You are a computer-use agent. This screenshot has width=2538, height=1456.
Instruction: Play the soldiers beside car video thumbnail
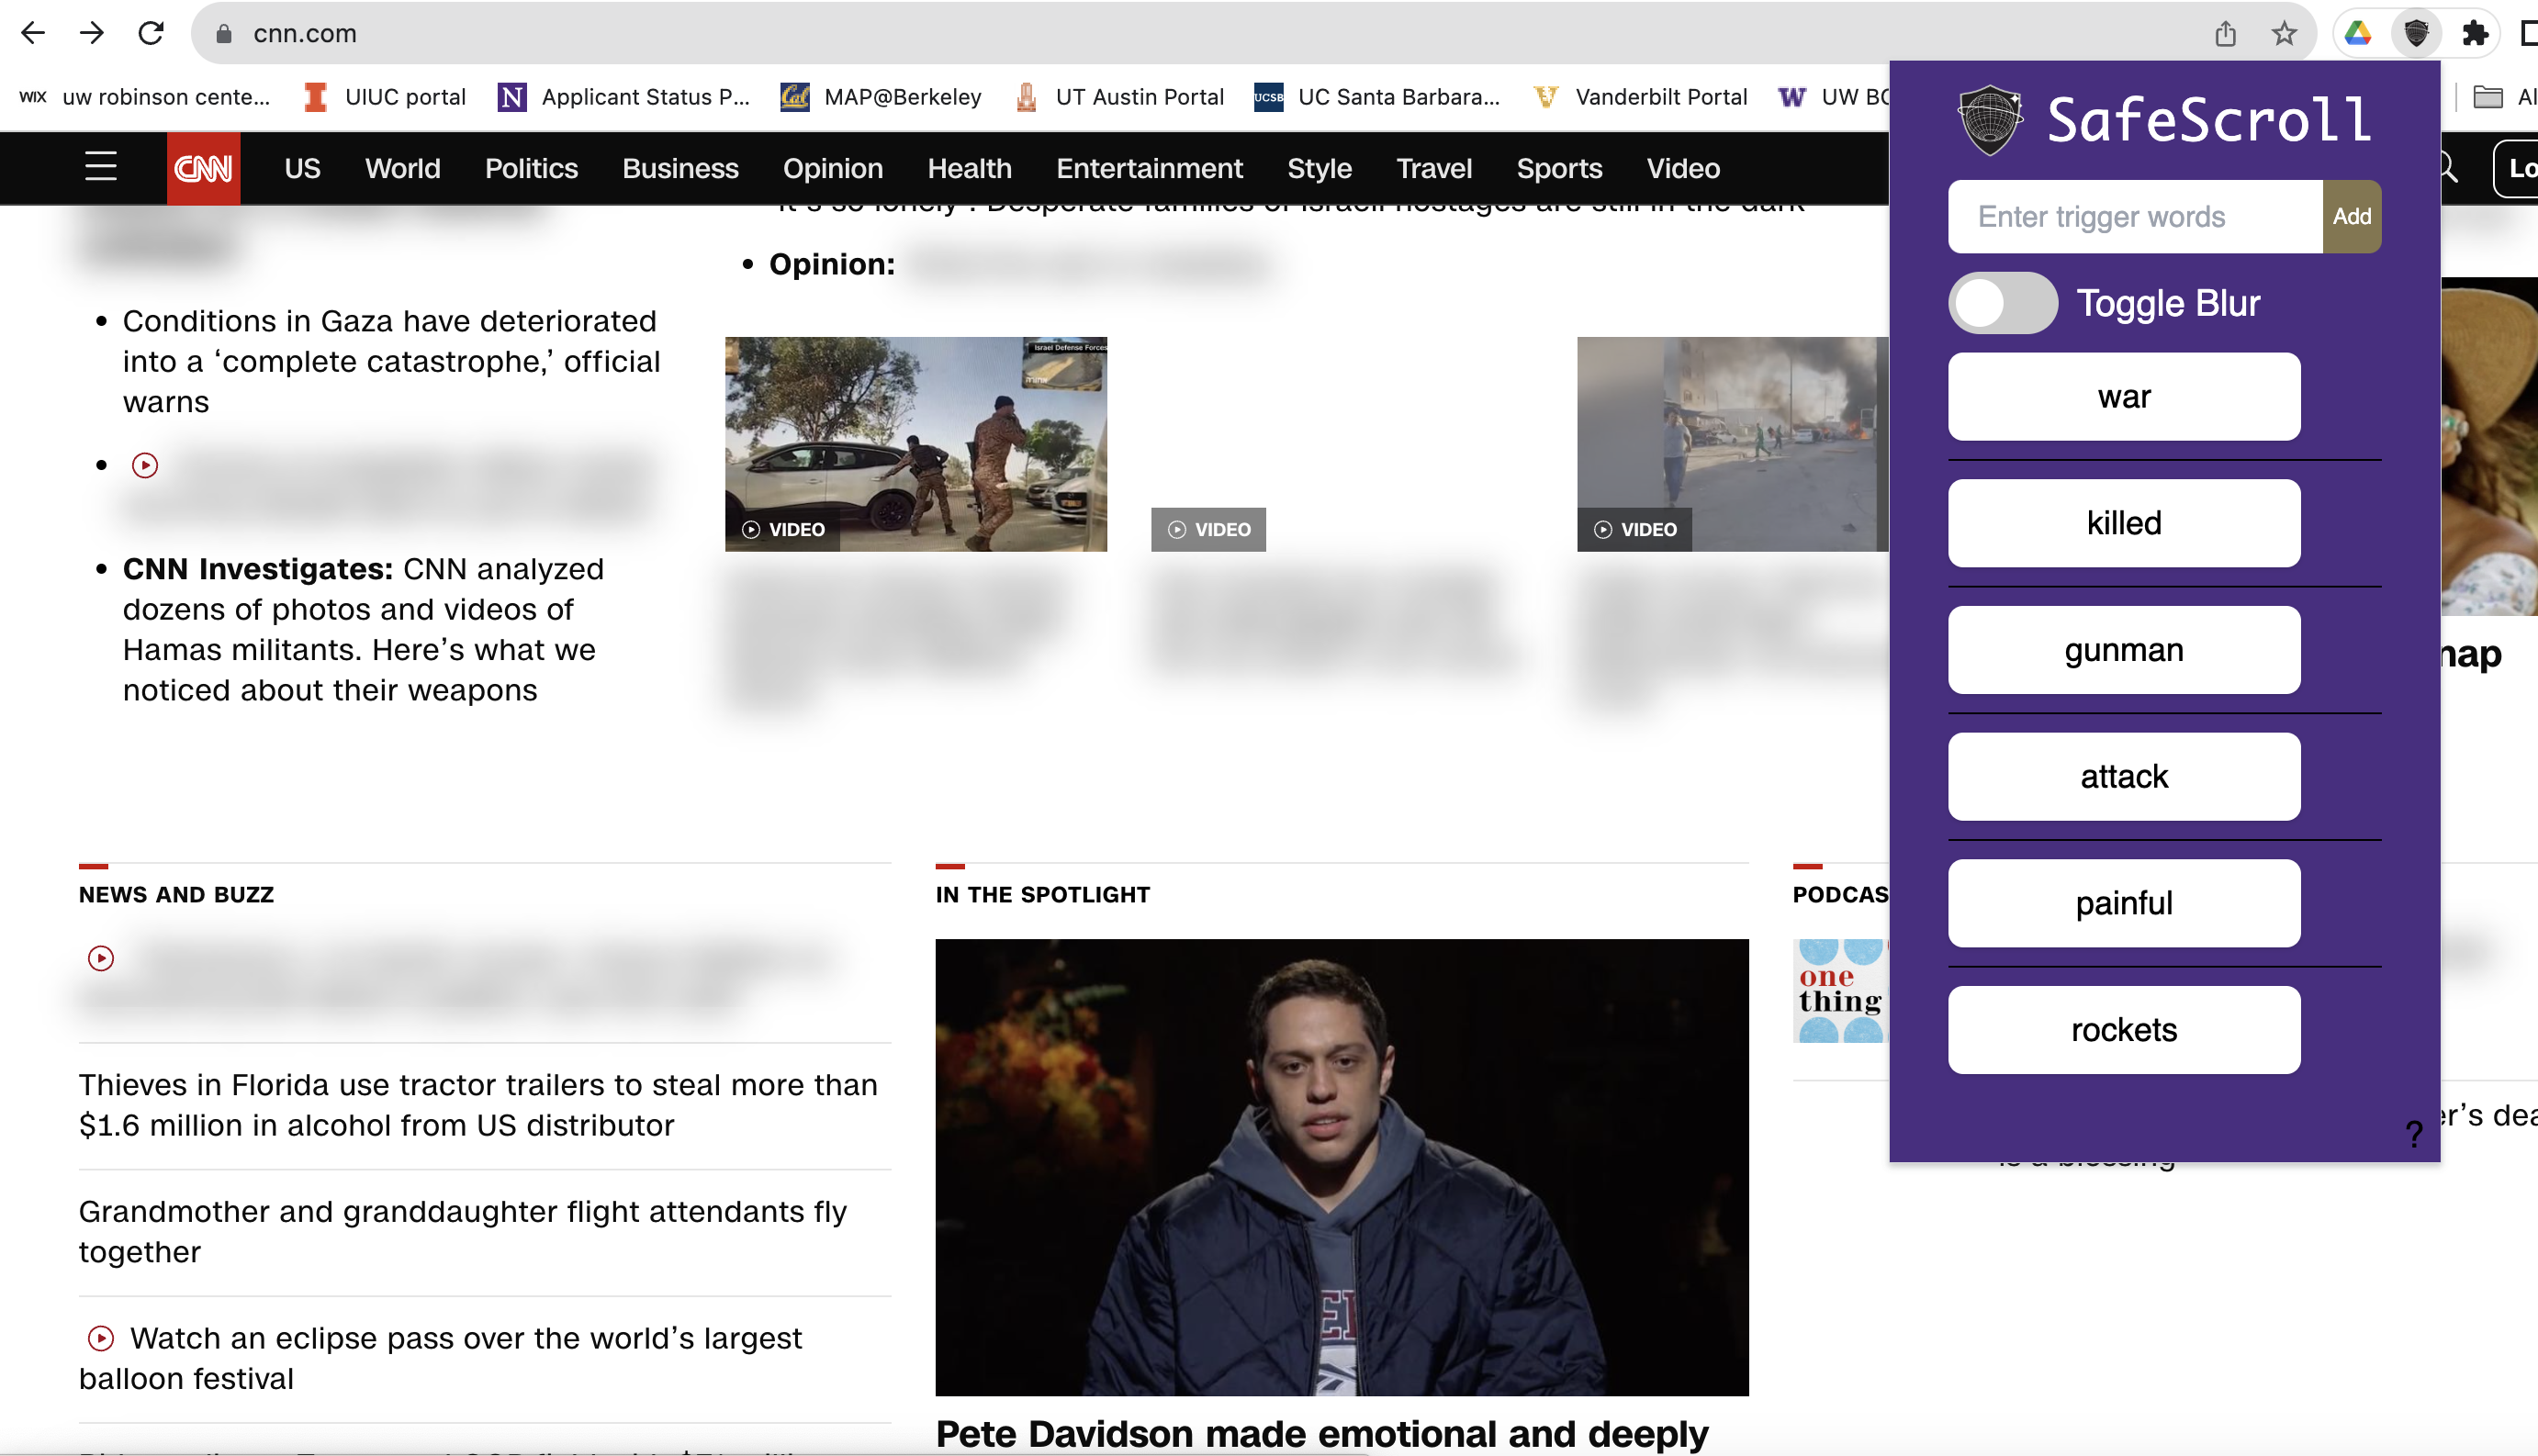click(x=915, y=443)
